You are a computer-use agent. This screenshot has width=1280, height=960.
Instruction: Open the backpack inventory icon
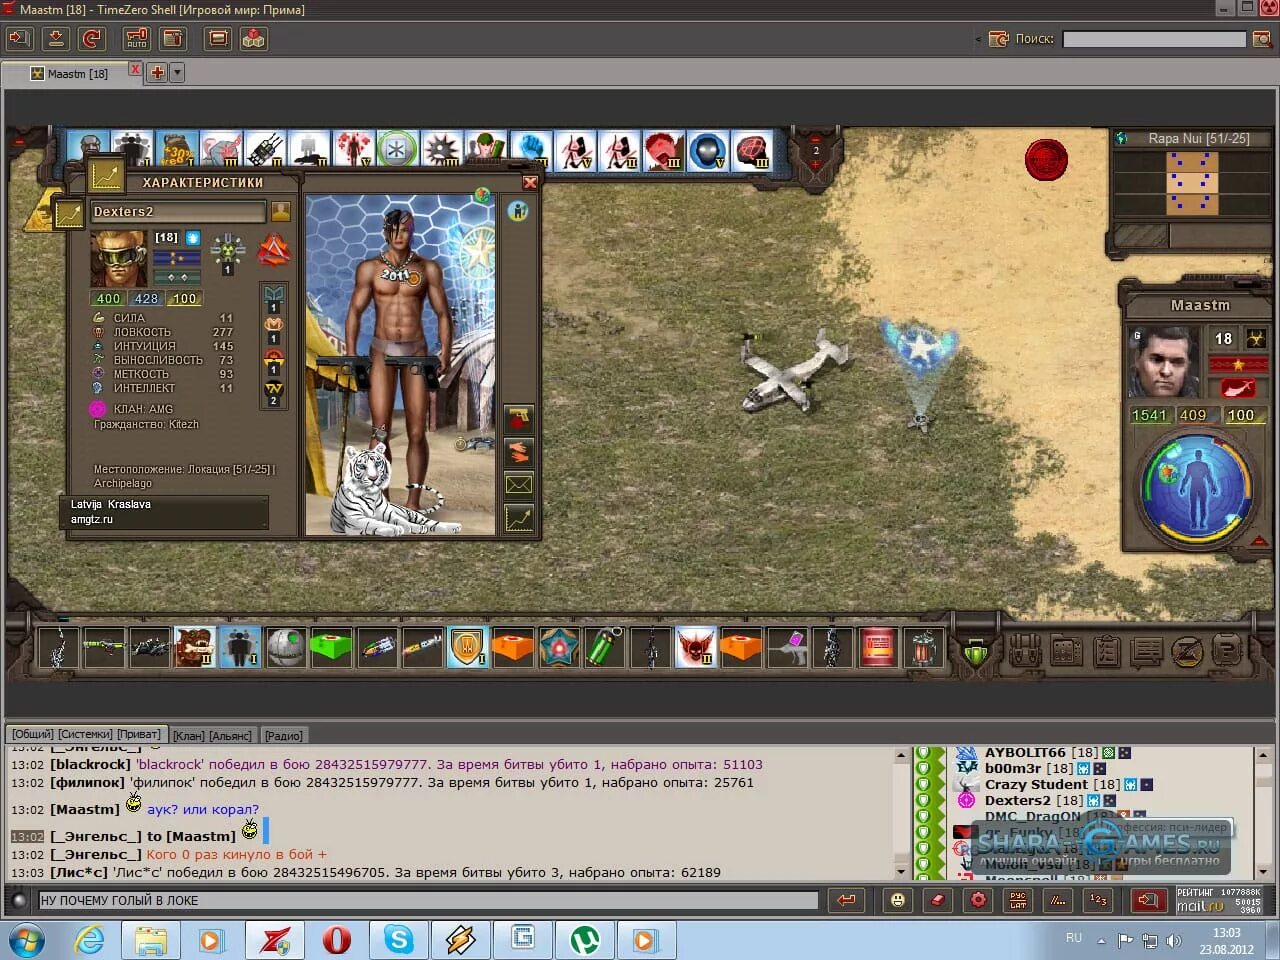click(1025, 651)
